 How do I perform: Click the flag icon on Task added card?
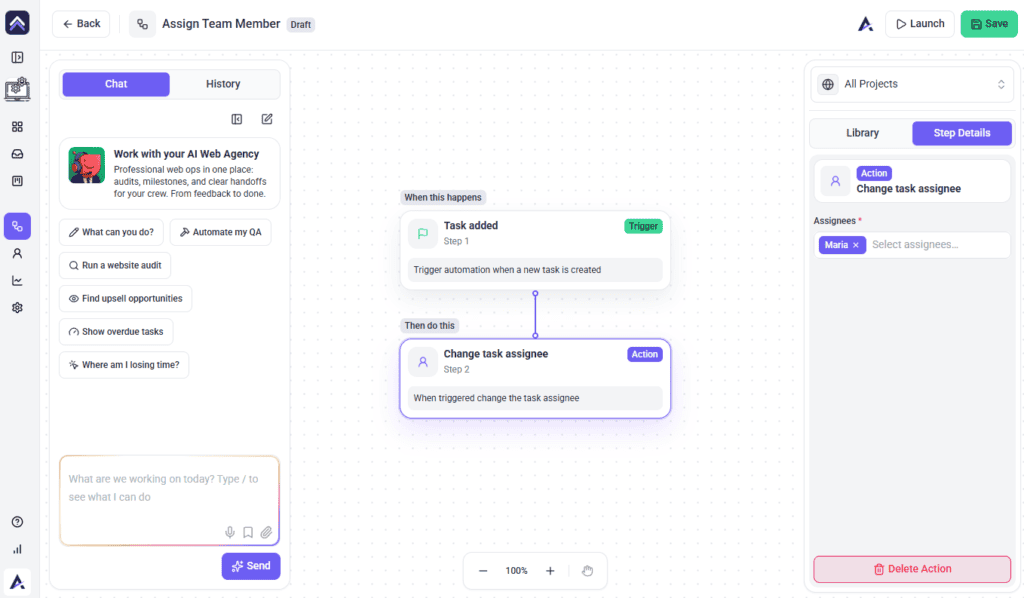423,233
